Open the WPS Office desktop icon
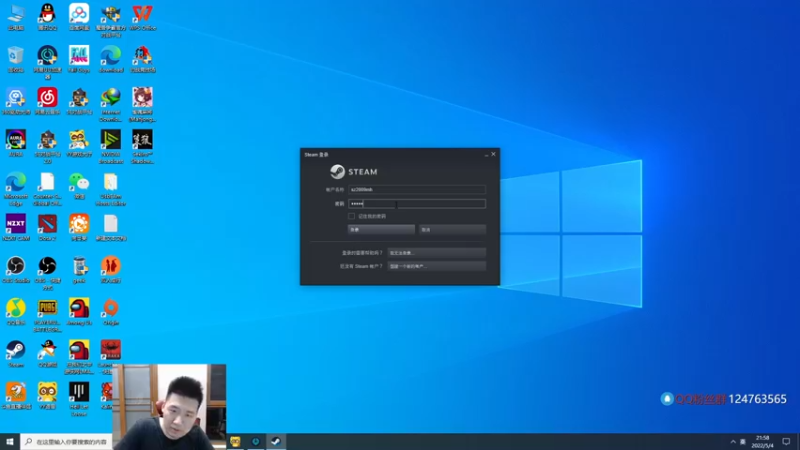800x450 pixels. pos(142,17)
